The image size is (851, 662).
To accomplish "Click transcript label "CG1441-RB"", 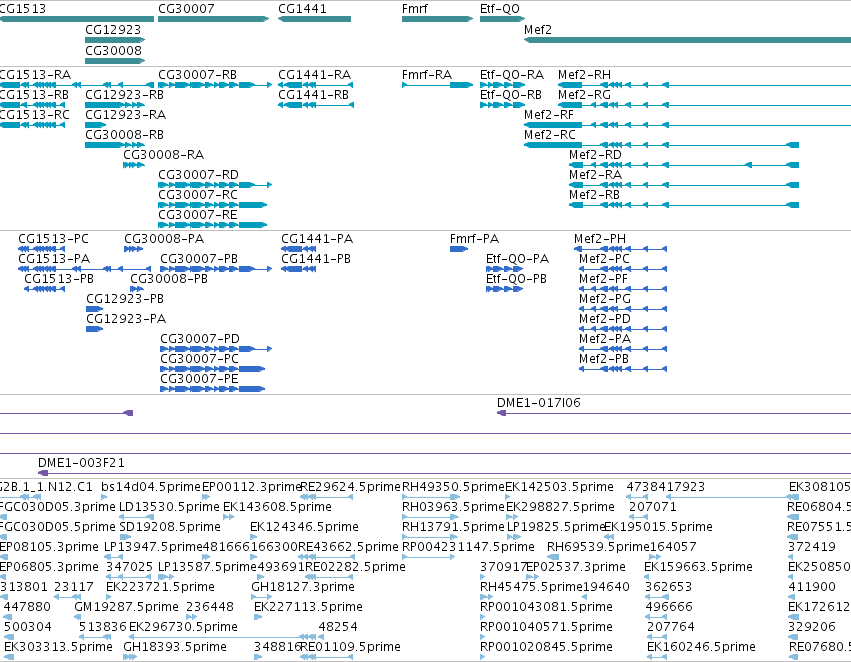I will point(313,95).
